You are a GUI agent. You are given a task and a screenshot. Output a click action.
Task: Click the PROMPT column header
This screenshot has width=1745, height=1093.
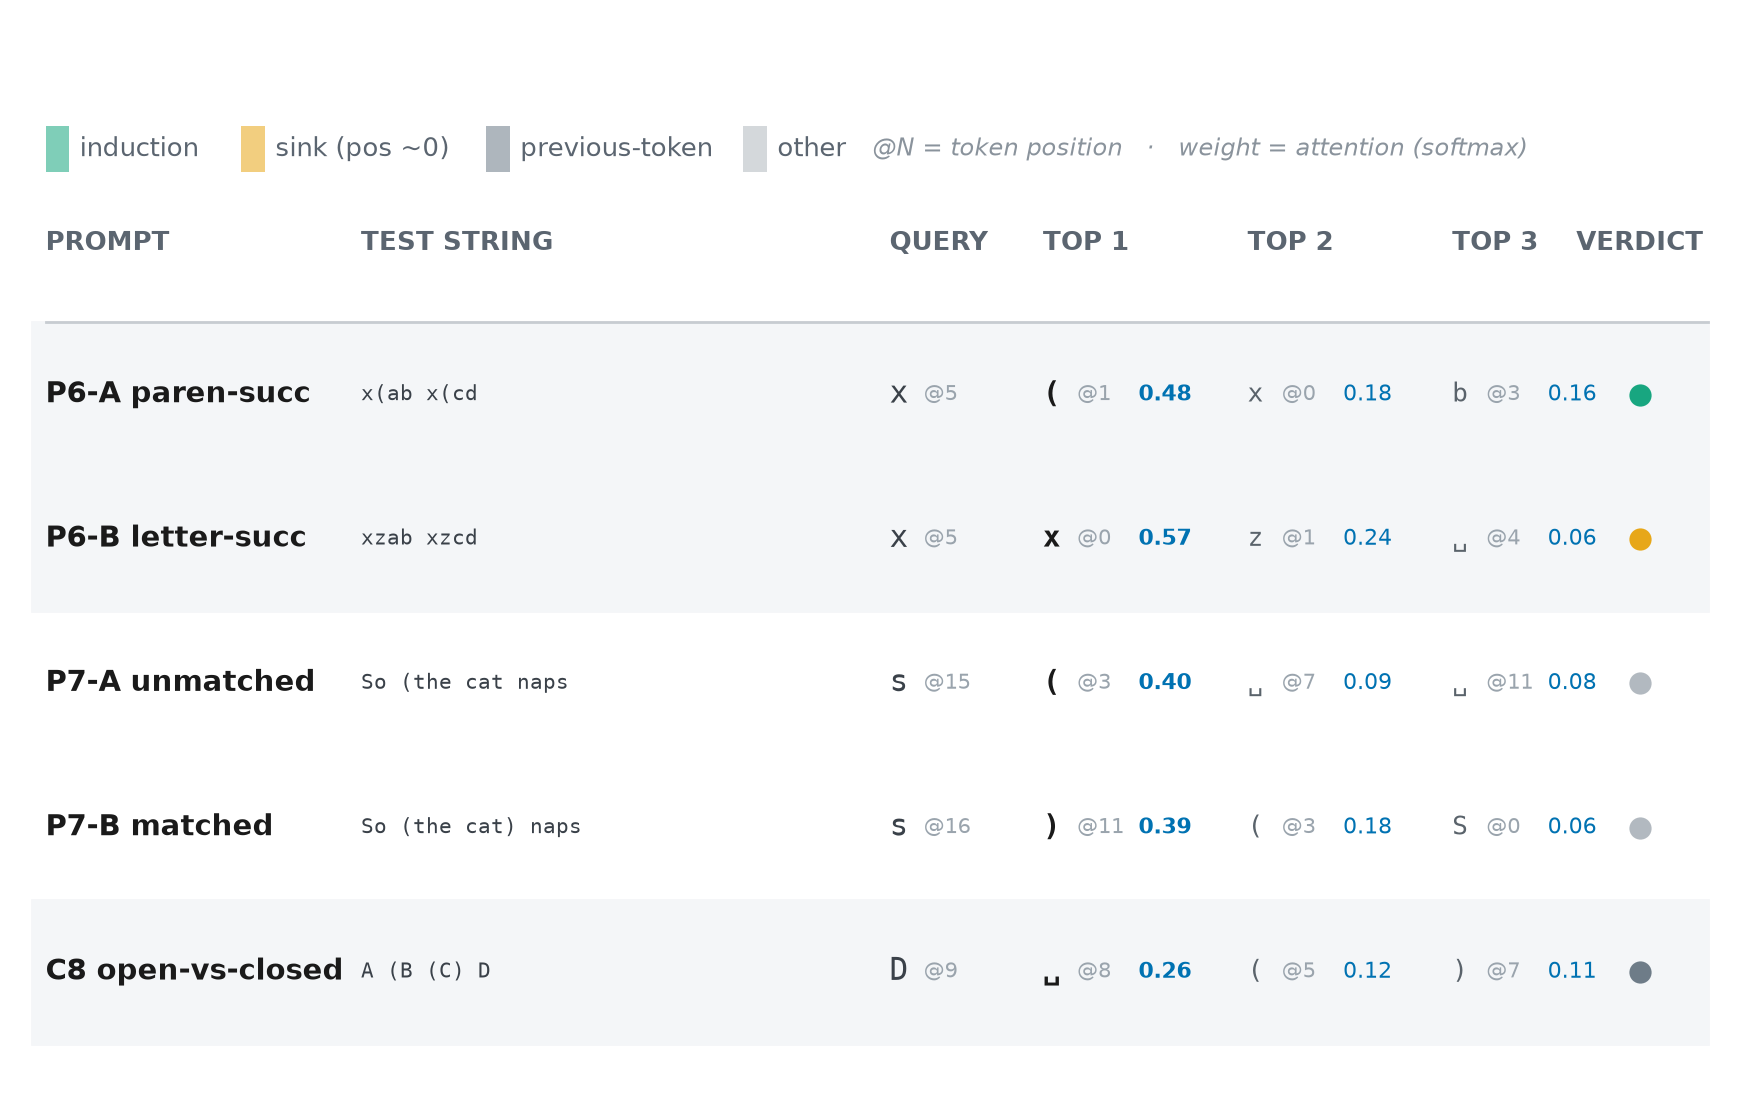click(108, 241)
